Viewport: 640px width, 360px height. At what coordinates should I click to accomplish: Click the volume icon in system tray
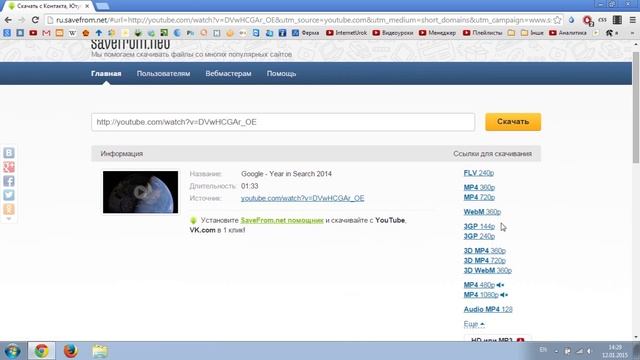point(589,351)
